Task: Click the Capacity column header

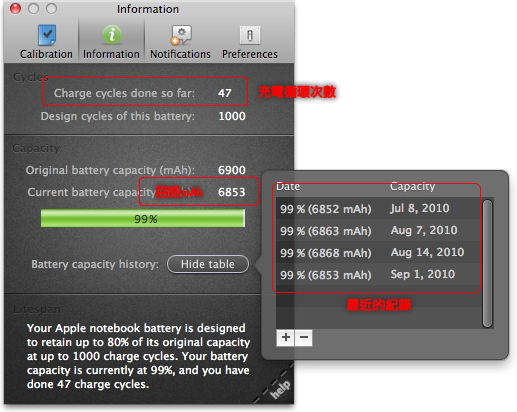Action: coord(413,187)
